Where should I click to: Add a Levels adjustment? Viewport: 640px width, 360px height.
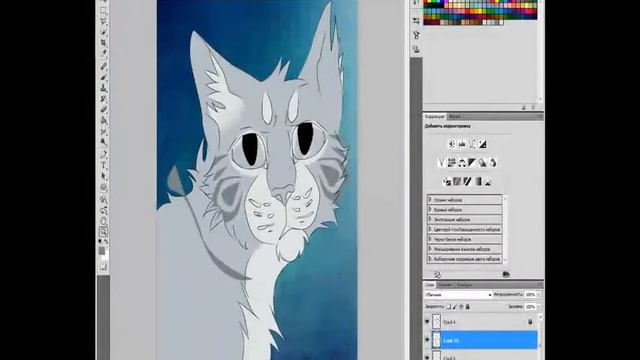click(462, 144)
